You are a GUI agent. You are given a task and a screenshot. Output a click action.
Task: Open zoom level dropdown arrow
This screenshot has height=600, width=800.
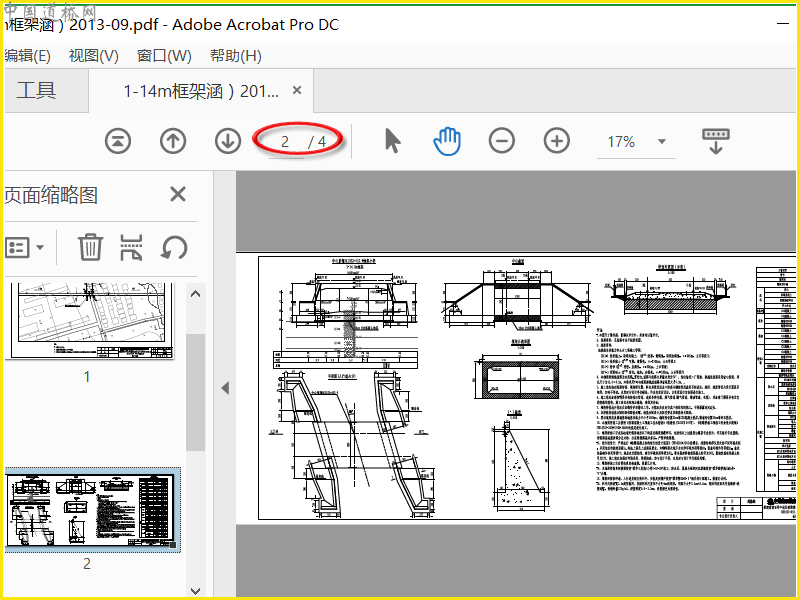pyautogui.click(x=662, y=141)
